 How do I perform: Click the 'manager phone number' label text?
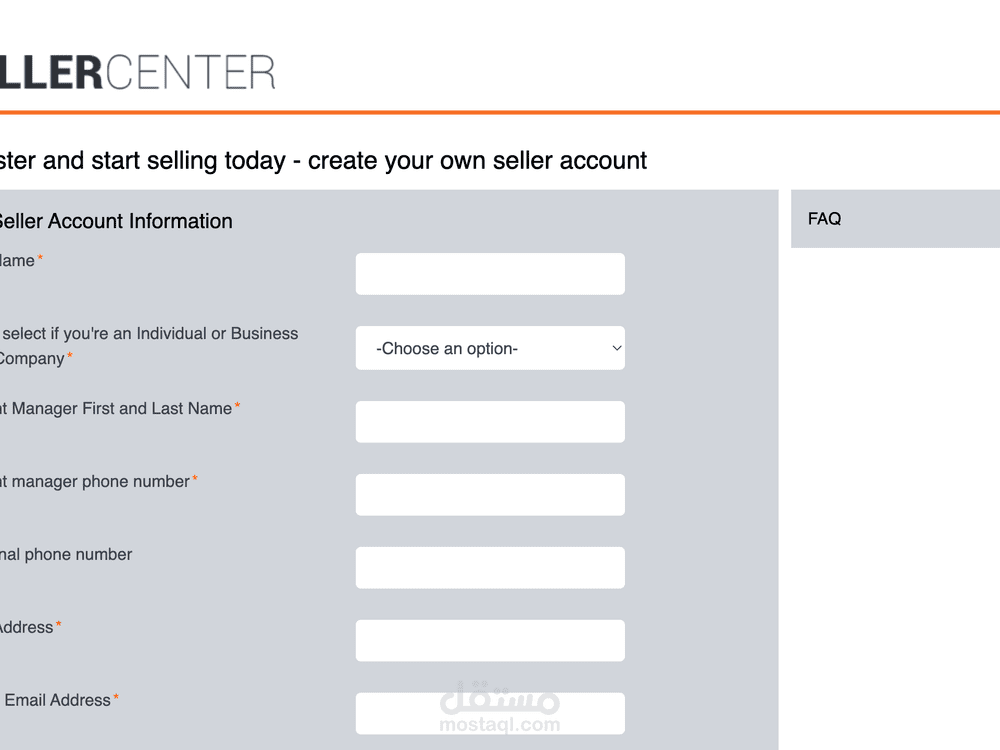pyautogui.click(x=96, y=481)
